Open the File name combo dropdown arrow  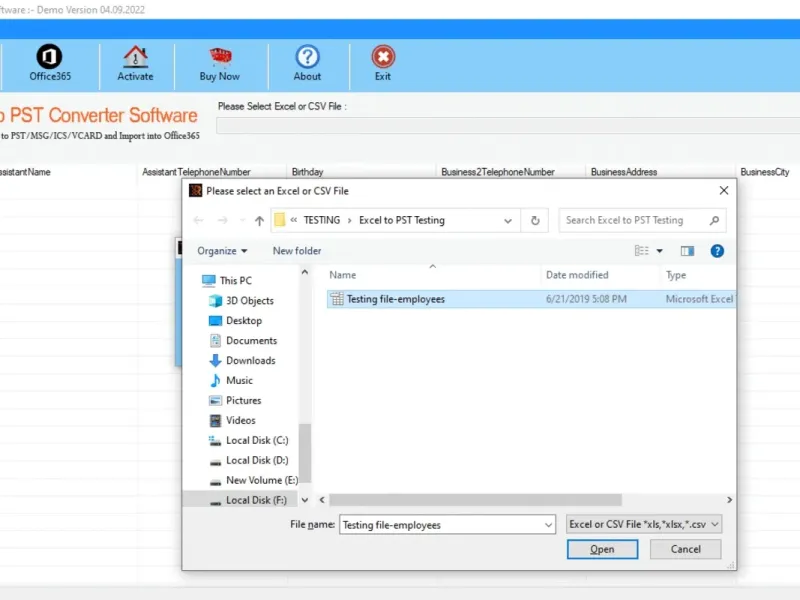(548, 525)
